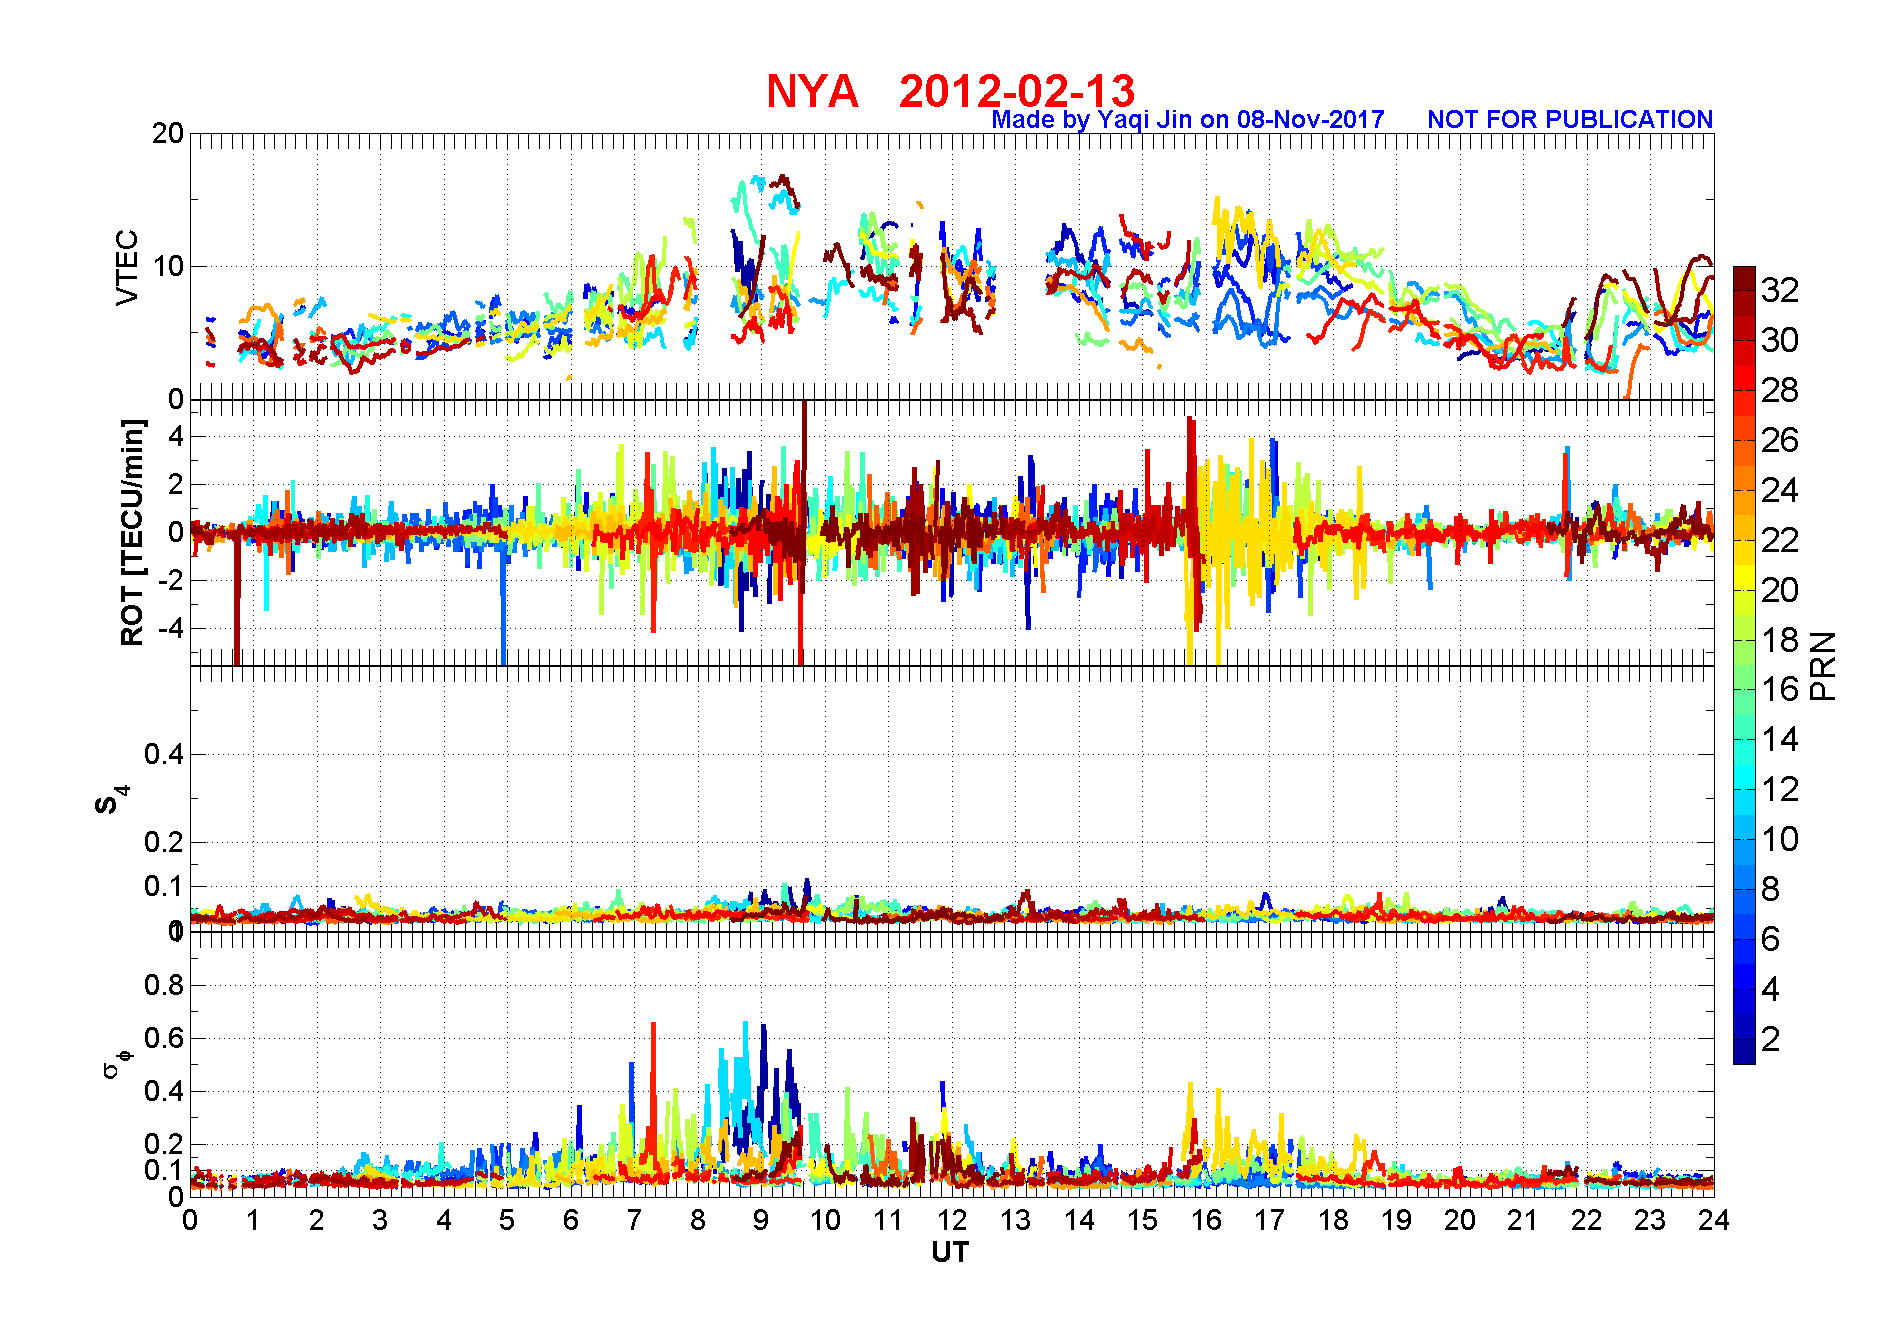Click the colorbar tick label 12
1904x1330 pixels.
coord(1780,789)
